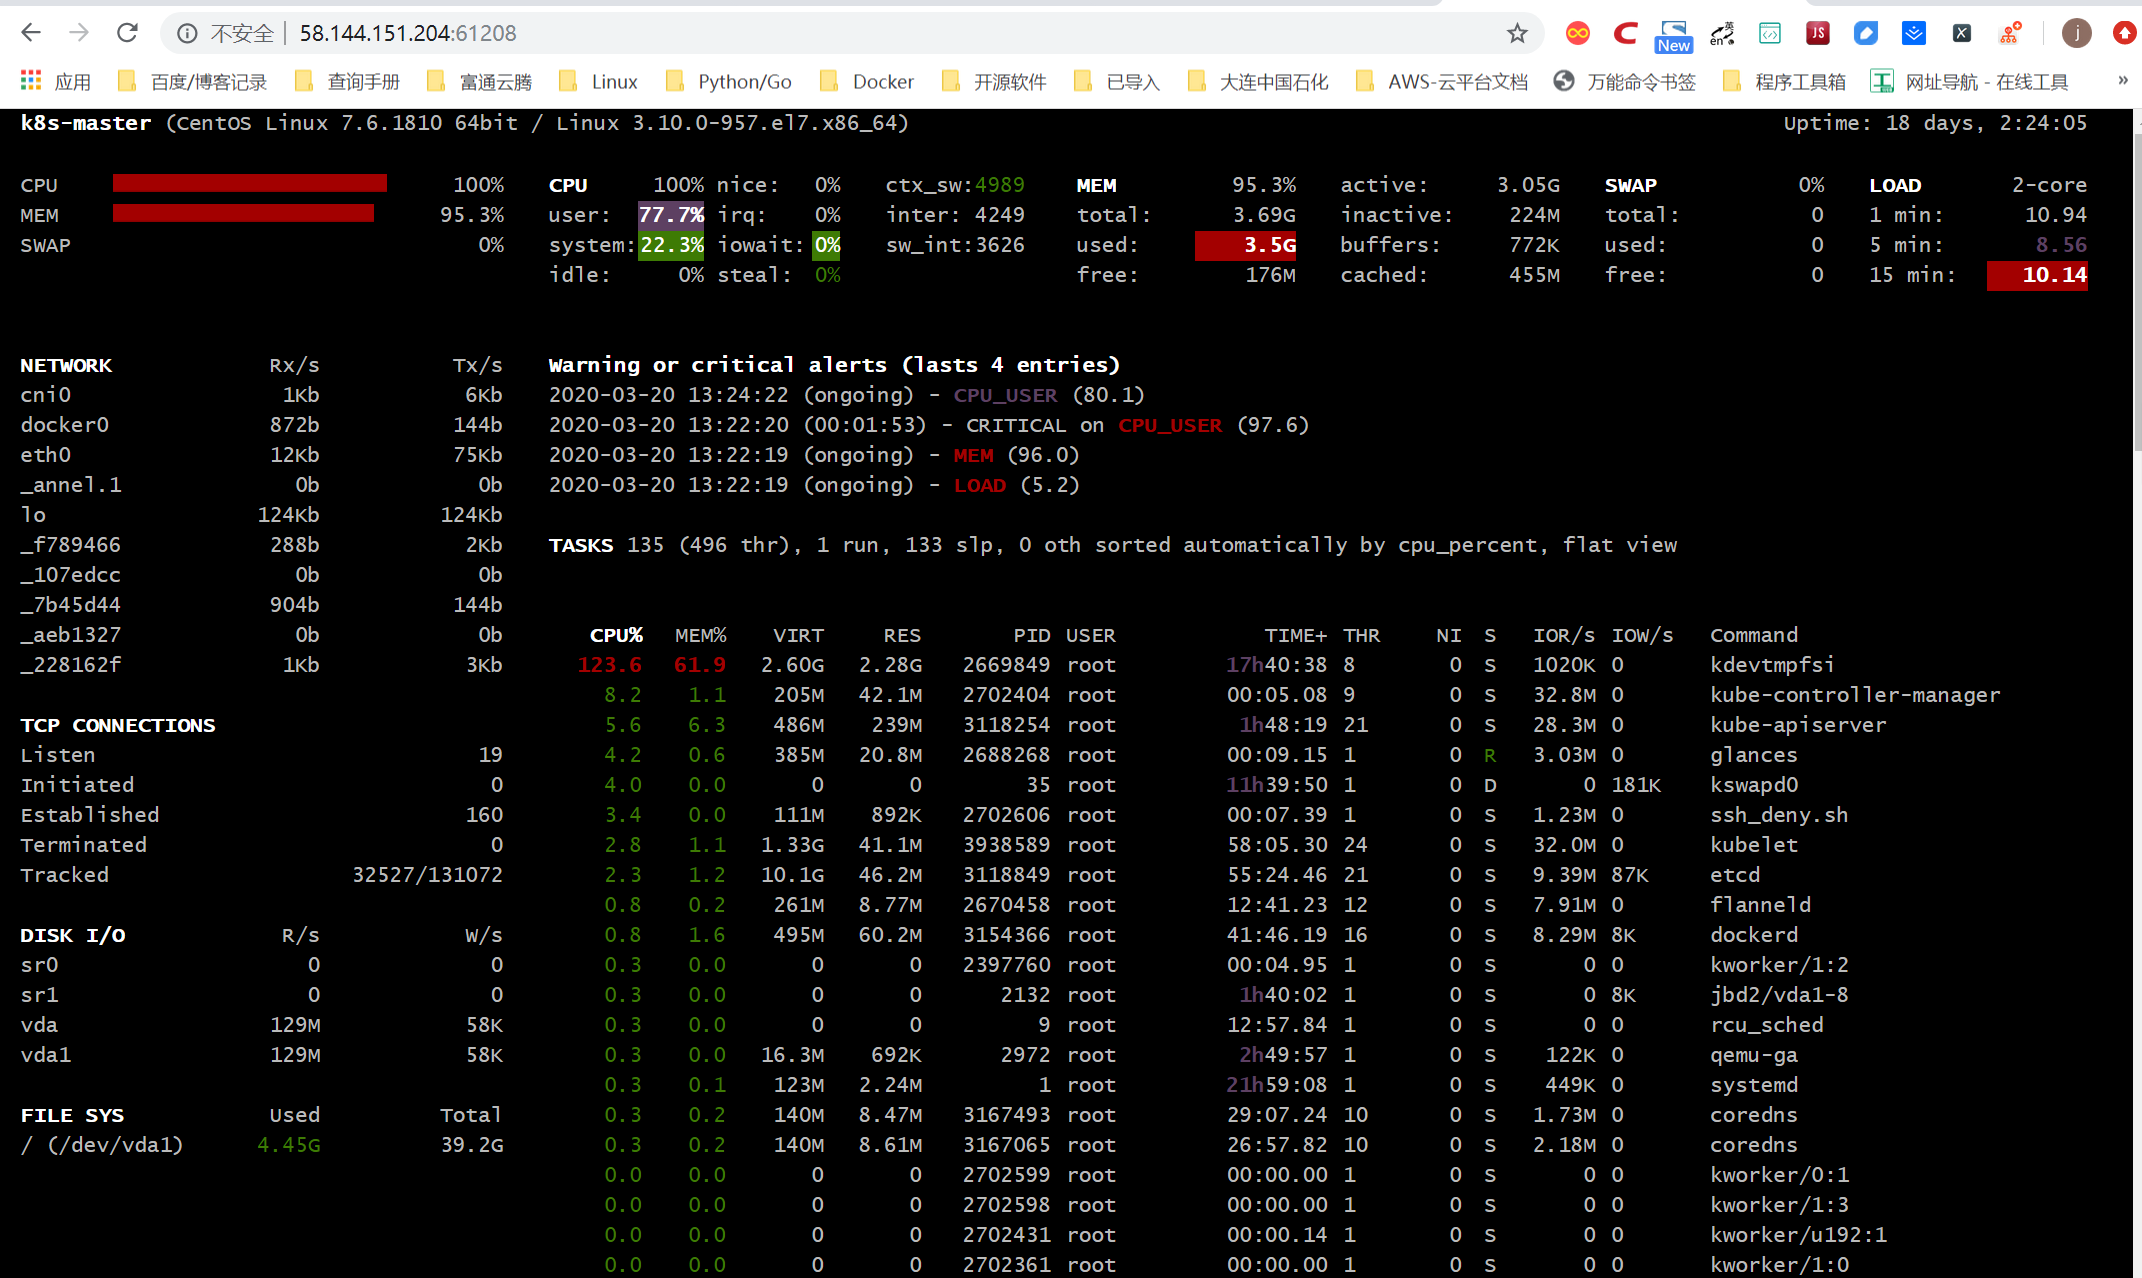
Task: Open the Linux bookmark folder
Action: (598, 81)
